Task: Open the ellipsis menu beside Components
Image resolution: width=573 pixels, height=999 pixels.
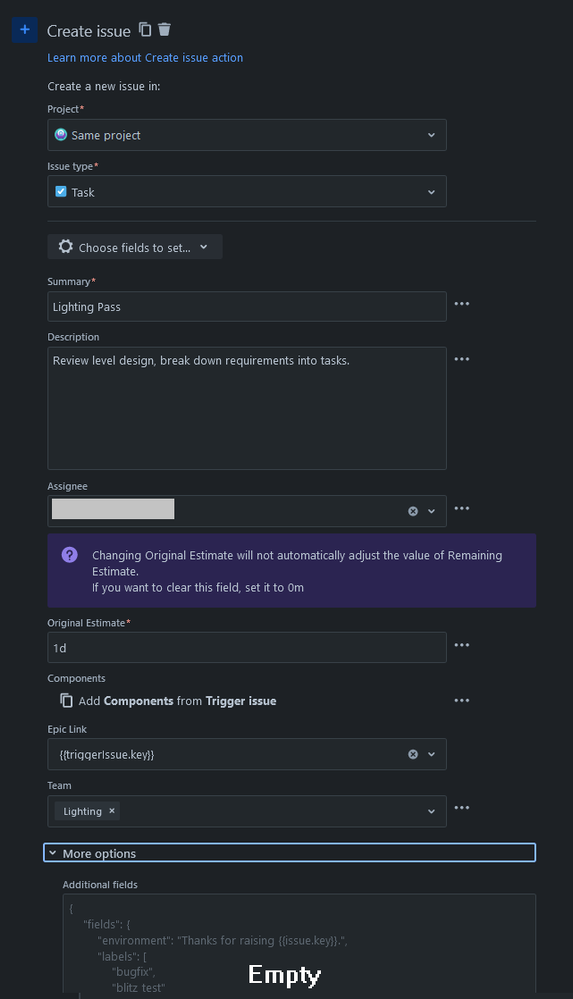Action: click(x=461, y=701)
